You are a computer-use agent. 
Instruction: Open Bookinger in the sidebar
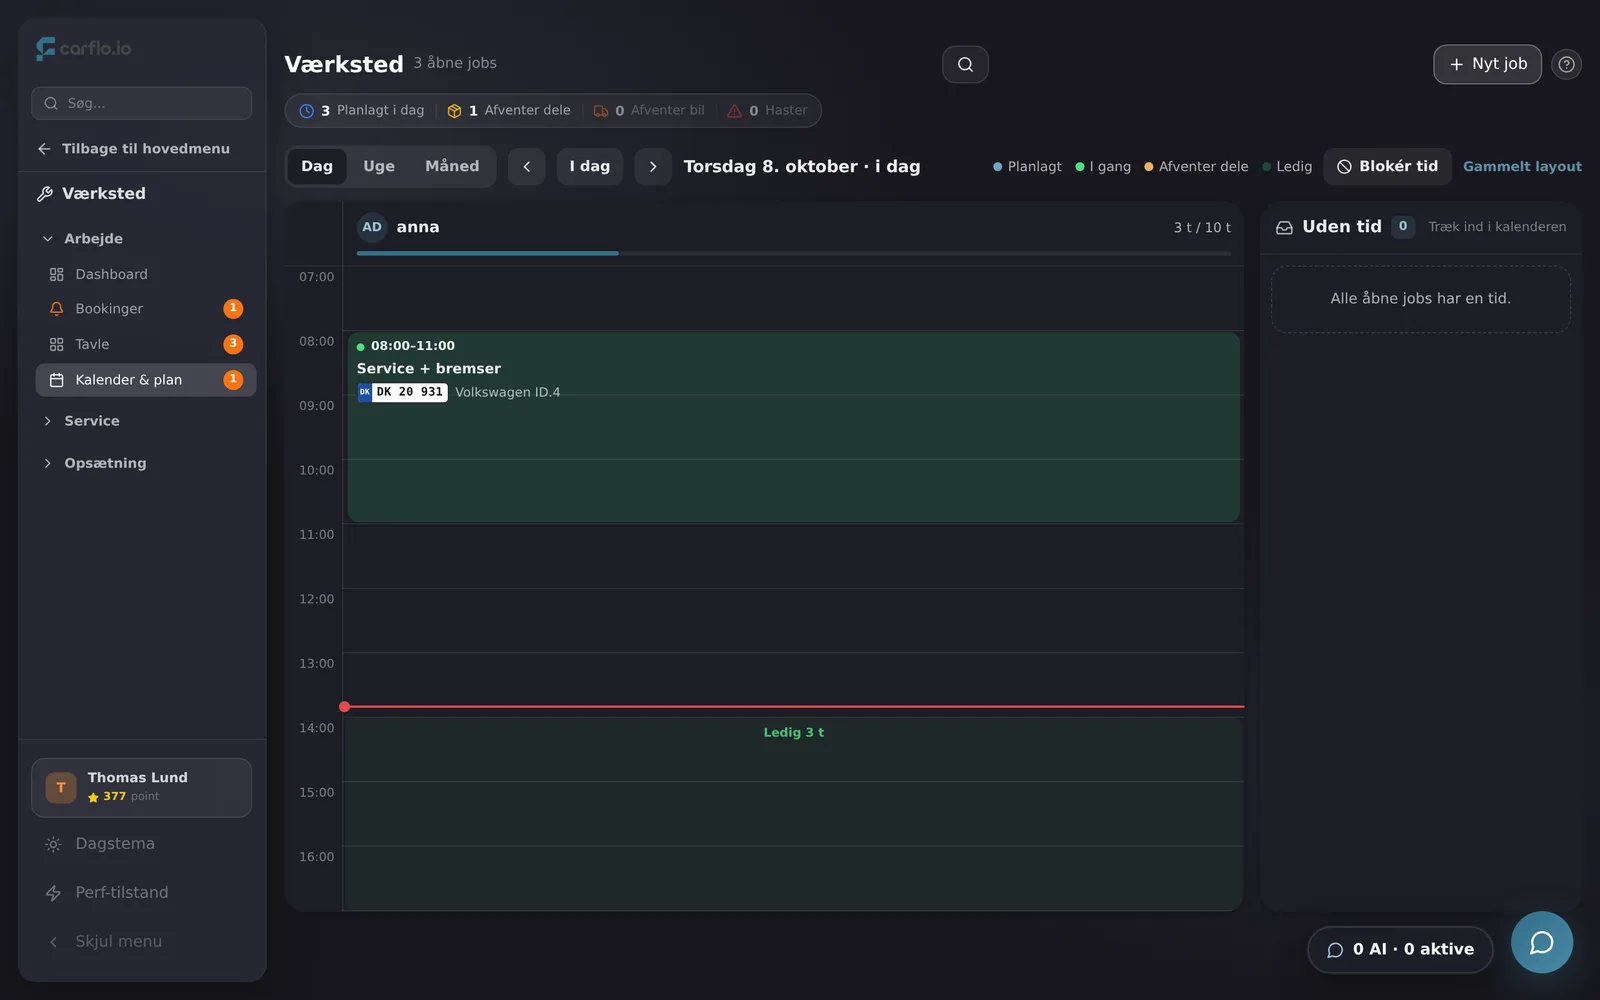146,309
